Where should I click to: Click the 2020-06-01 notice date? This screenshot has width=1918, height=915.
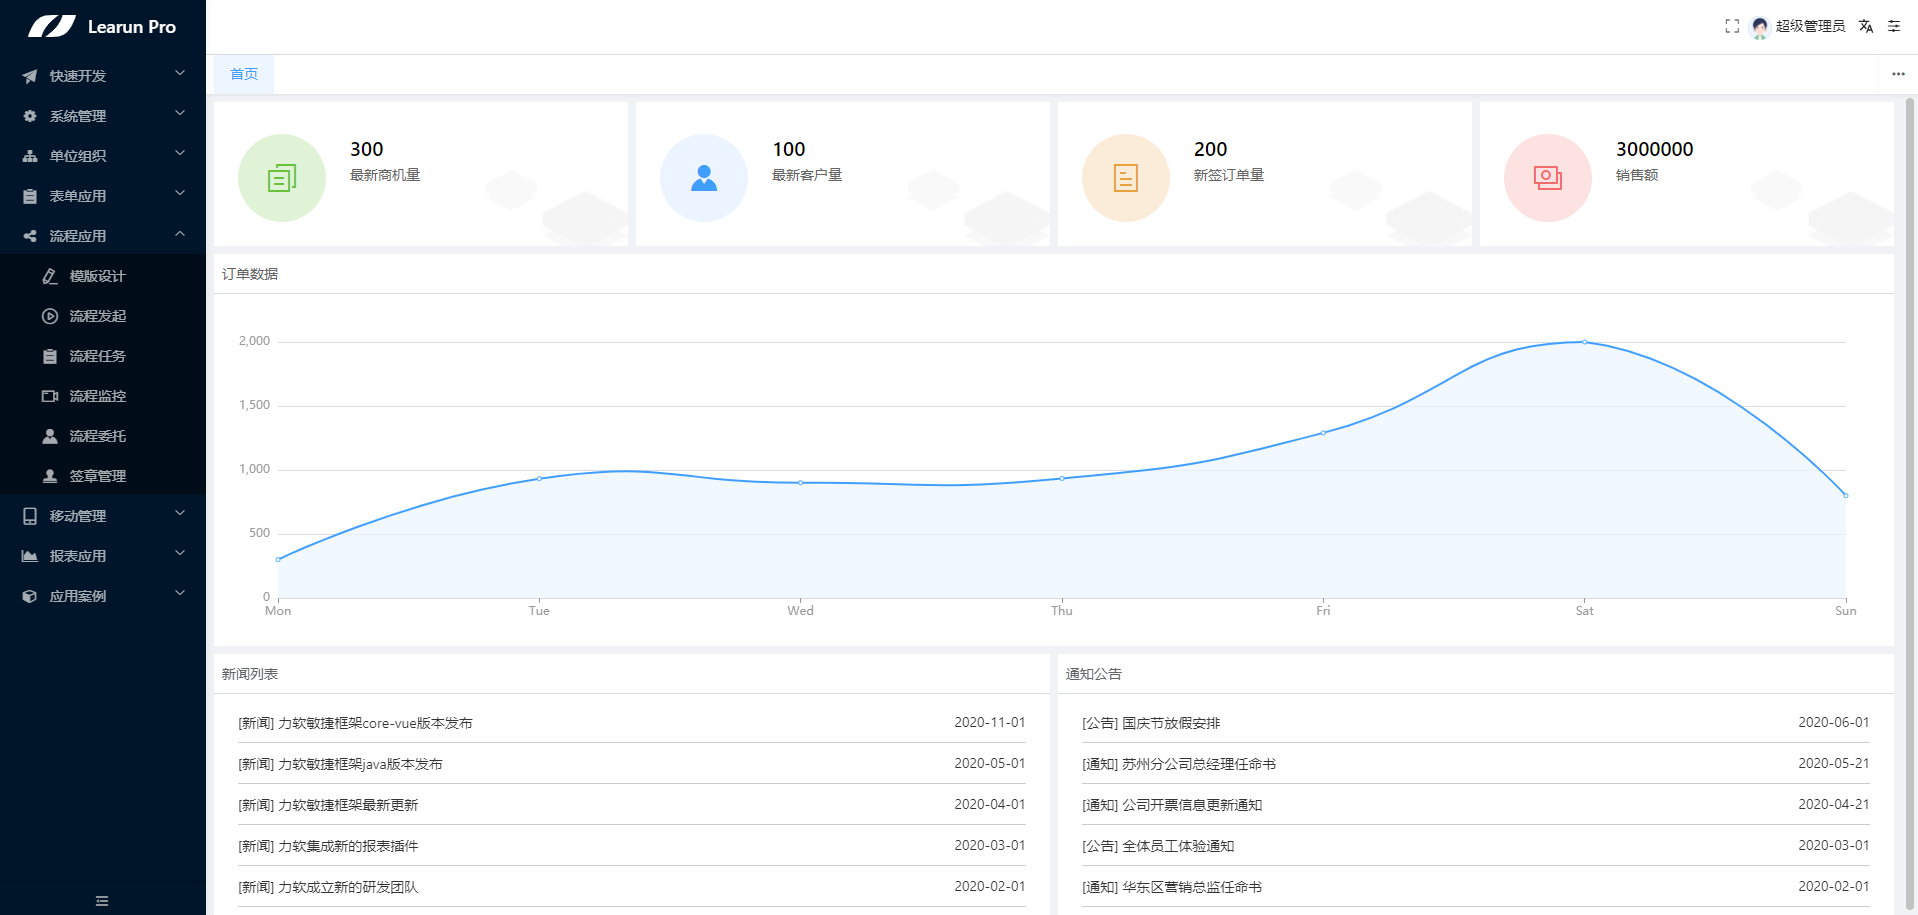click(1833, 722)
